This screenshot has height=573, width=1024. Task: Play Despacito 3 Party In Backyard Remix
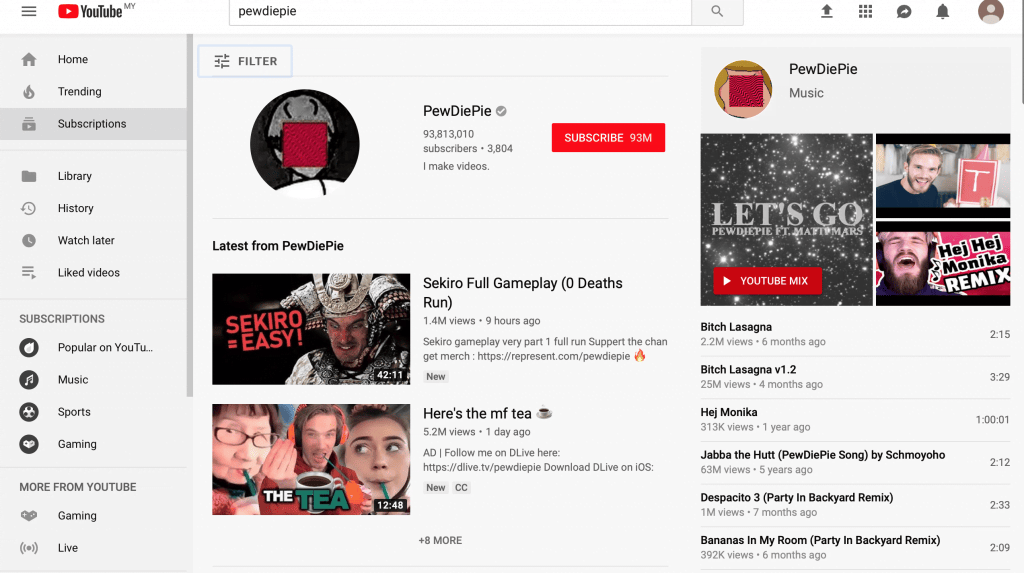pyautogui.click(x=856, y=505)
